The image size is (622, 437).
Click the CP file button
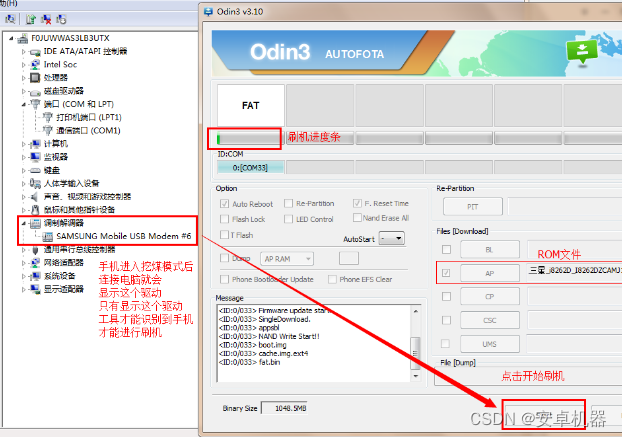490,296
